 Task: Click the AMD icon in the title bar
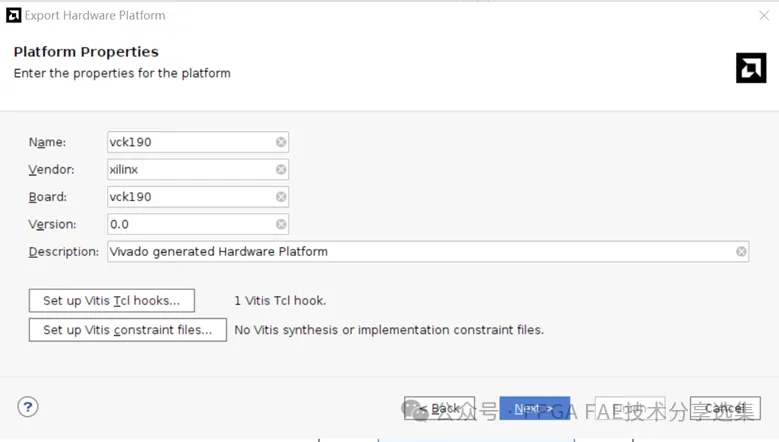(x=13, y=15)
